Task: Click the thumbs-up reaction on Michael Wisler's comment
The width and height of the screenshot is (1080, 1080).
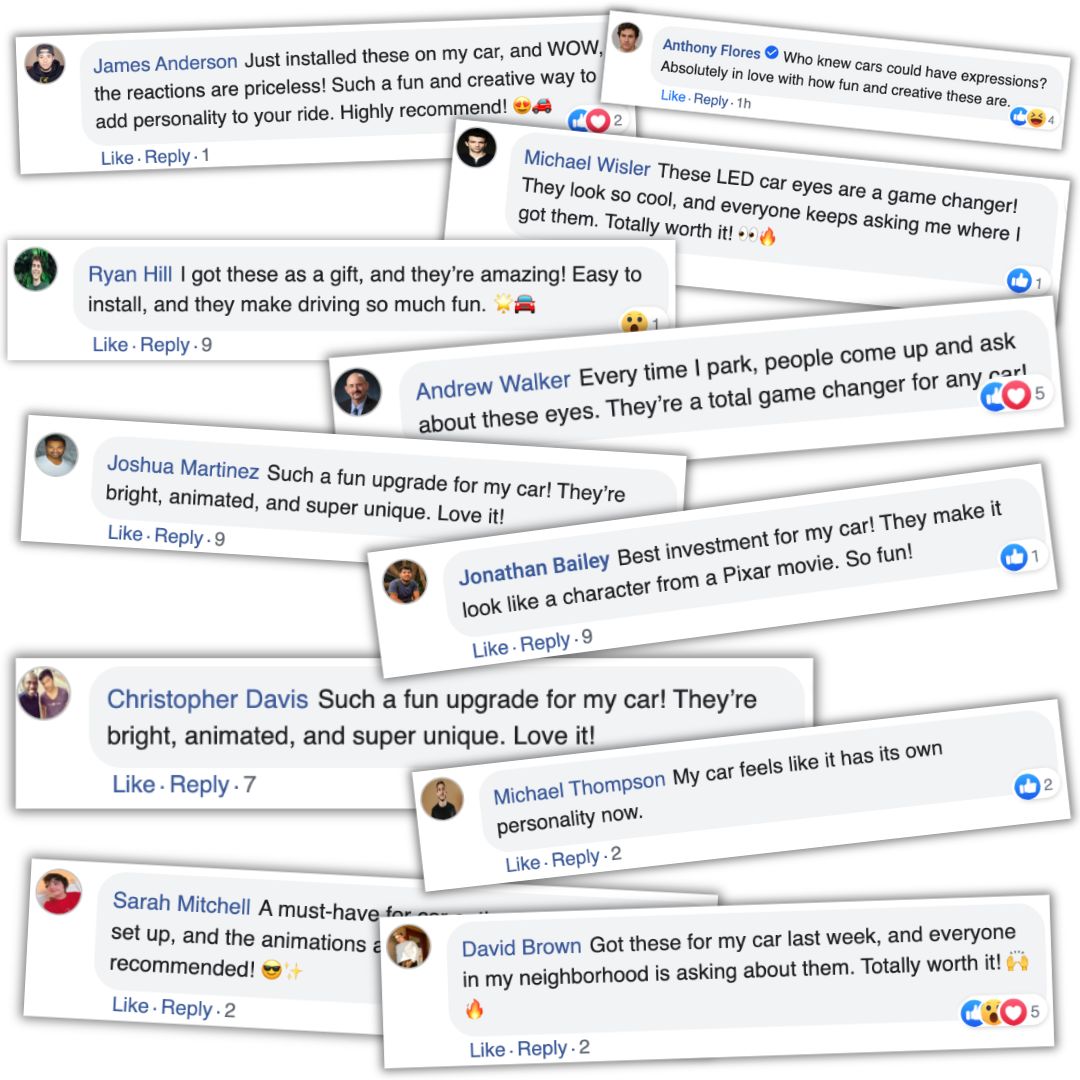Action: [x=1019, y=281]
